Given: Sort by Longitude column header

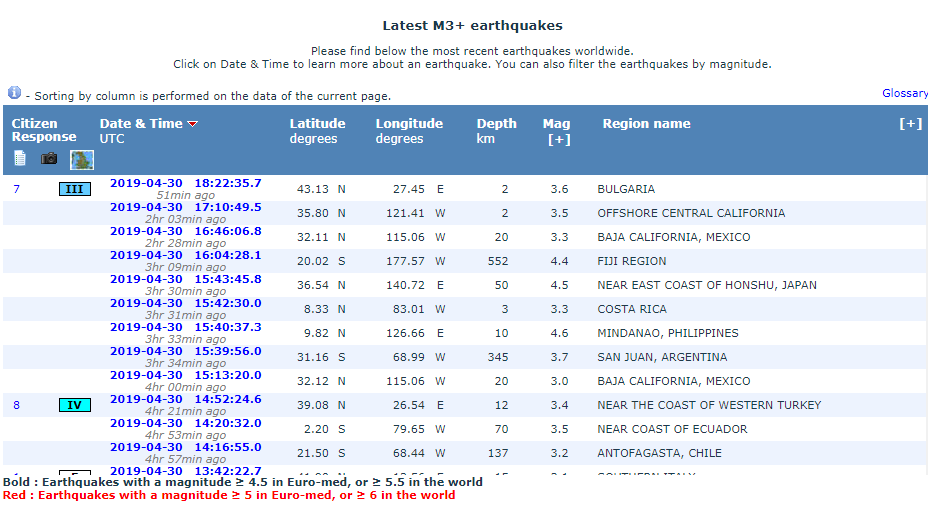Looking at the screenshot, I should click(x=409, y=124).
